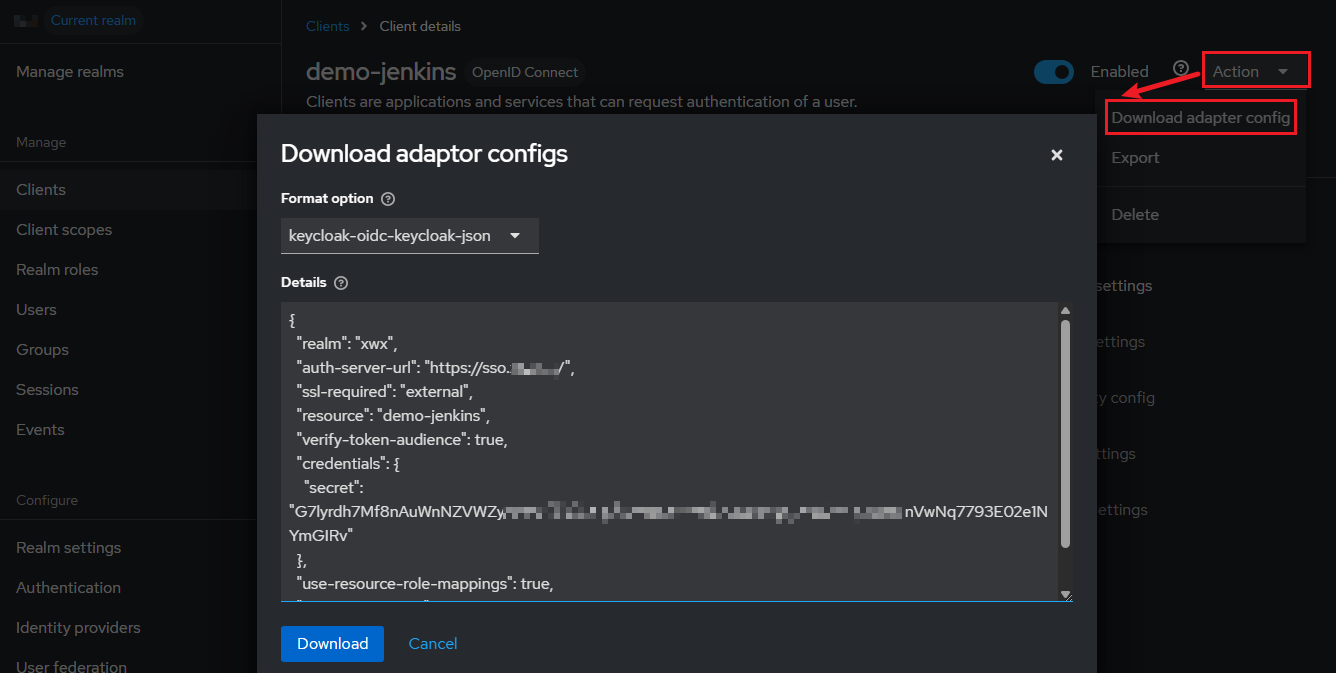This screenshot has height=673, width=1336.
Task: Open Client scopes in the sidebar
Action: (x=64, y=230)
